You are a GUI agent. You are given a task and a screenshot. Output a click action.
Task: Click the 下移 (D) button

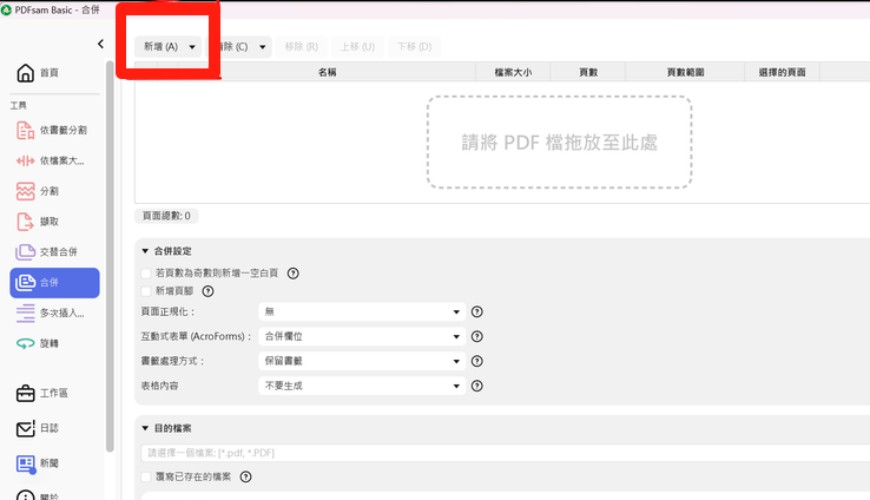414,47
